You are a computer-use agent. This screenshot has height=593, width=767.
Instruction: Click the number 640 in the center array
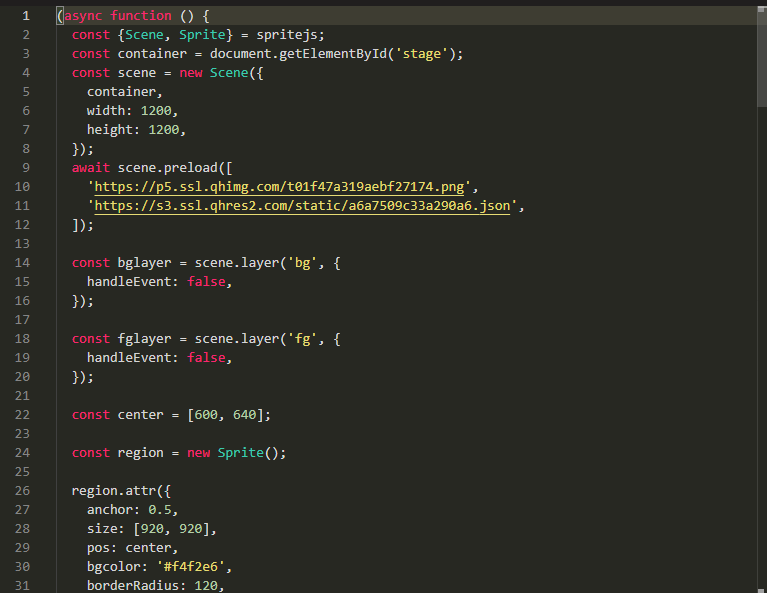click(x=245, y=415)
